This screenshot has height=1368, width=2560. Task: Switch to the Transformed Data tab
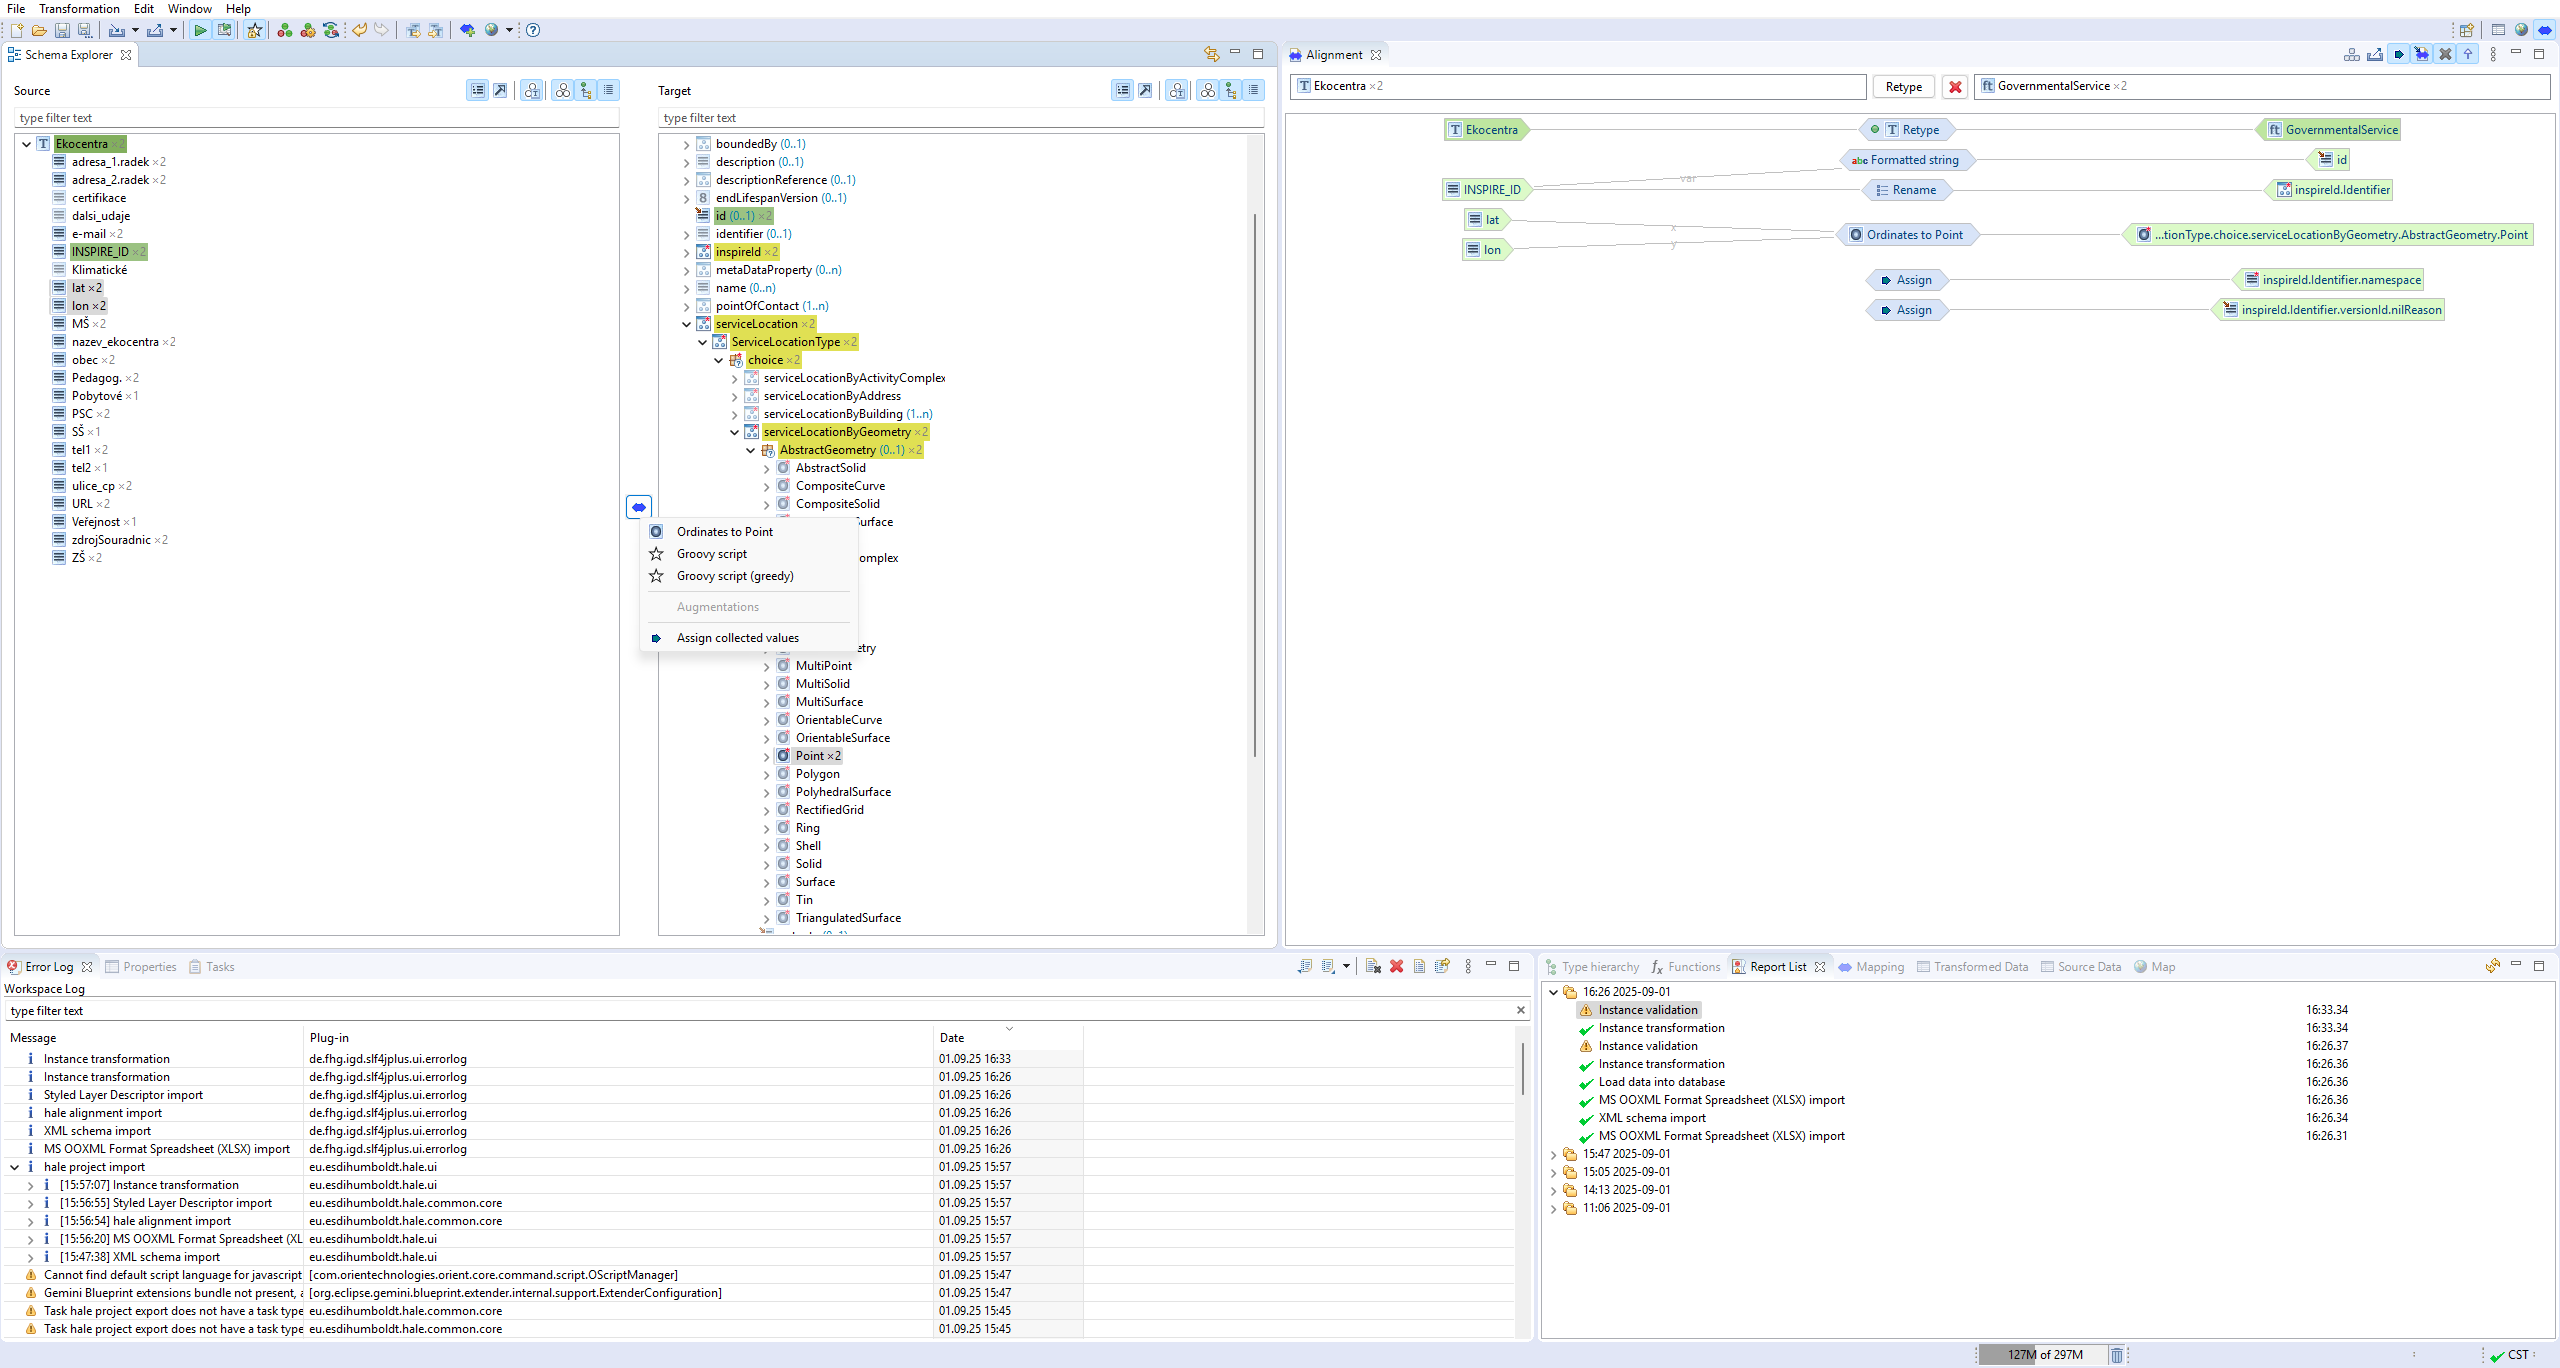pos(1980,967)
